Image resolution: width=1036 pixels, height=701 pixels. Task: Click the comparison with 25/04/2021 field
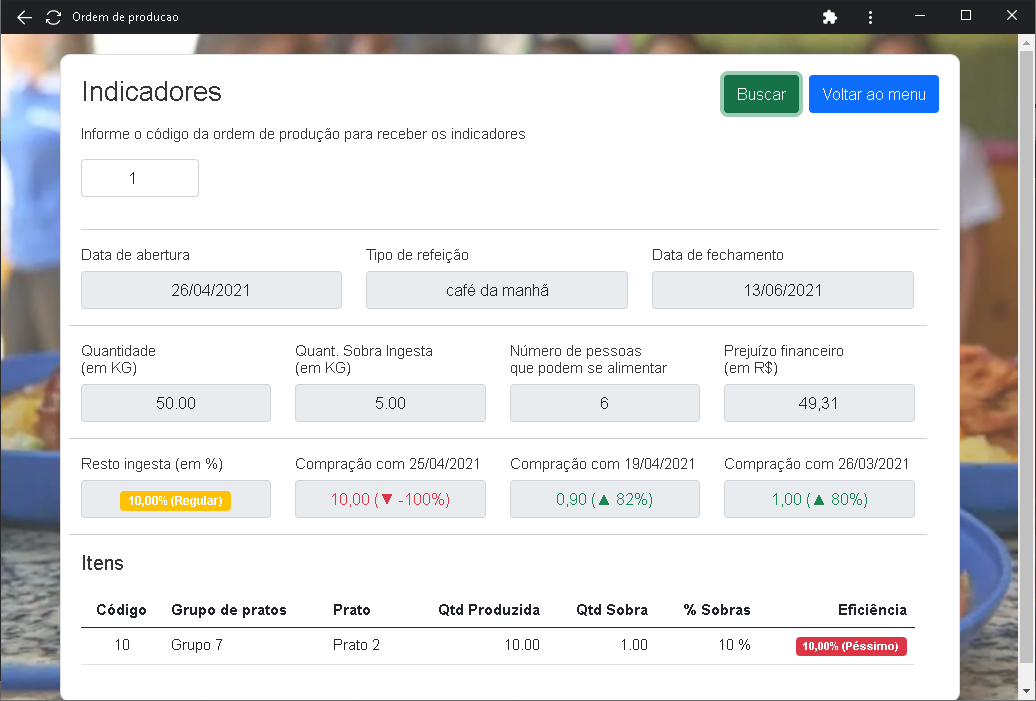click(390, 499)
